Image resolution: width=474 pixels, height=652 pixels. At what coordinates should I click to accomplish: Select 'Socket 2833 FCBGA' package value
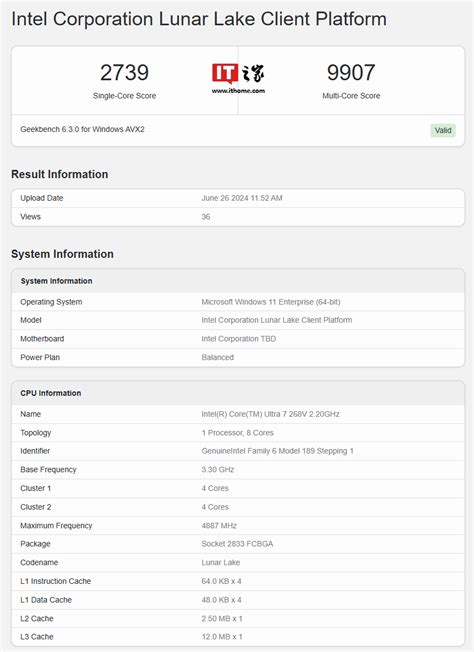tap(237, 544)
